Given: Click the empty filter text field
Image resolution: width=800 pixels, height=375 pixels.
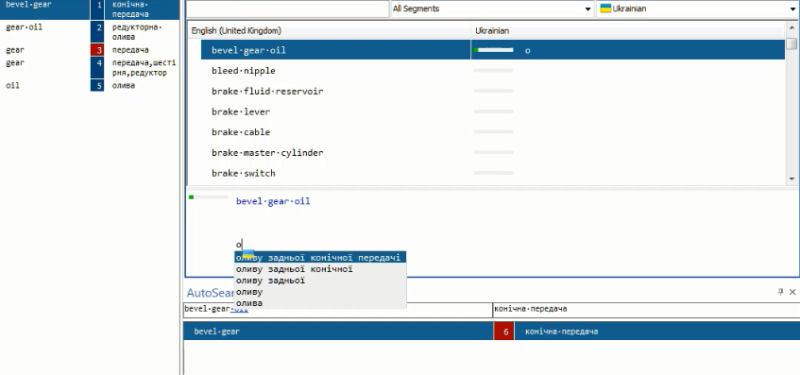Looking at the screenshot, I should pyautogui.click(x=287, y=9).
